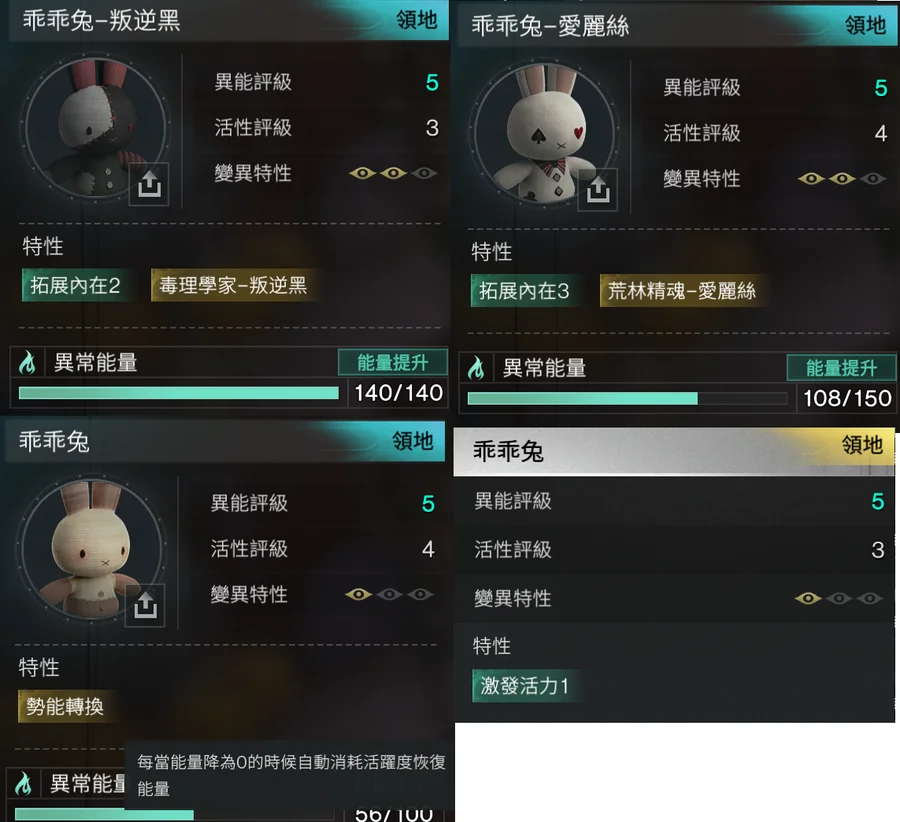Click 領地 label on 叛逆黑 header
Viewport: 900px width, 822px height.
pos(417,20)
